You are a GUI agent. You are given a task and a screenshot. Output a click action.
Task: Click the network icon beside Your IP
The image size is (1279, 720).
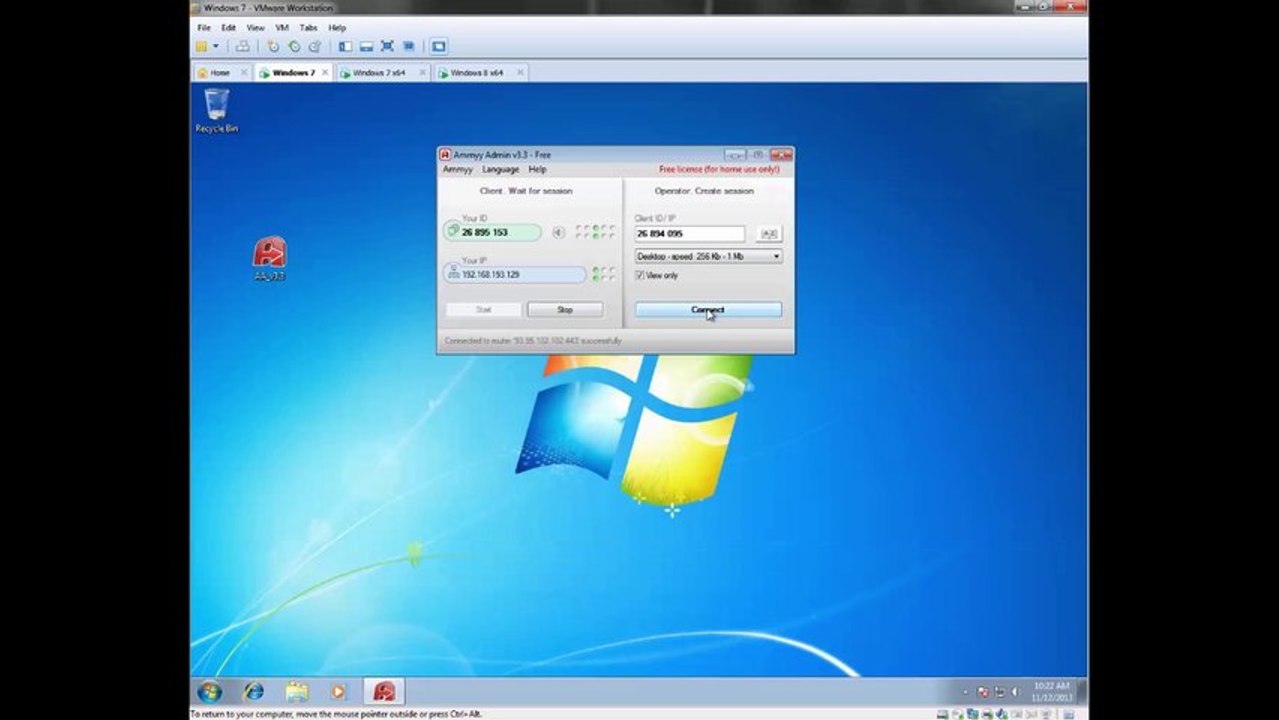pyautogui.click(x=454, y=274)
